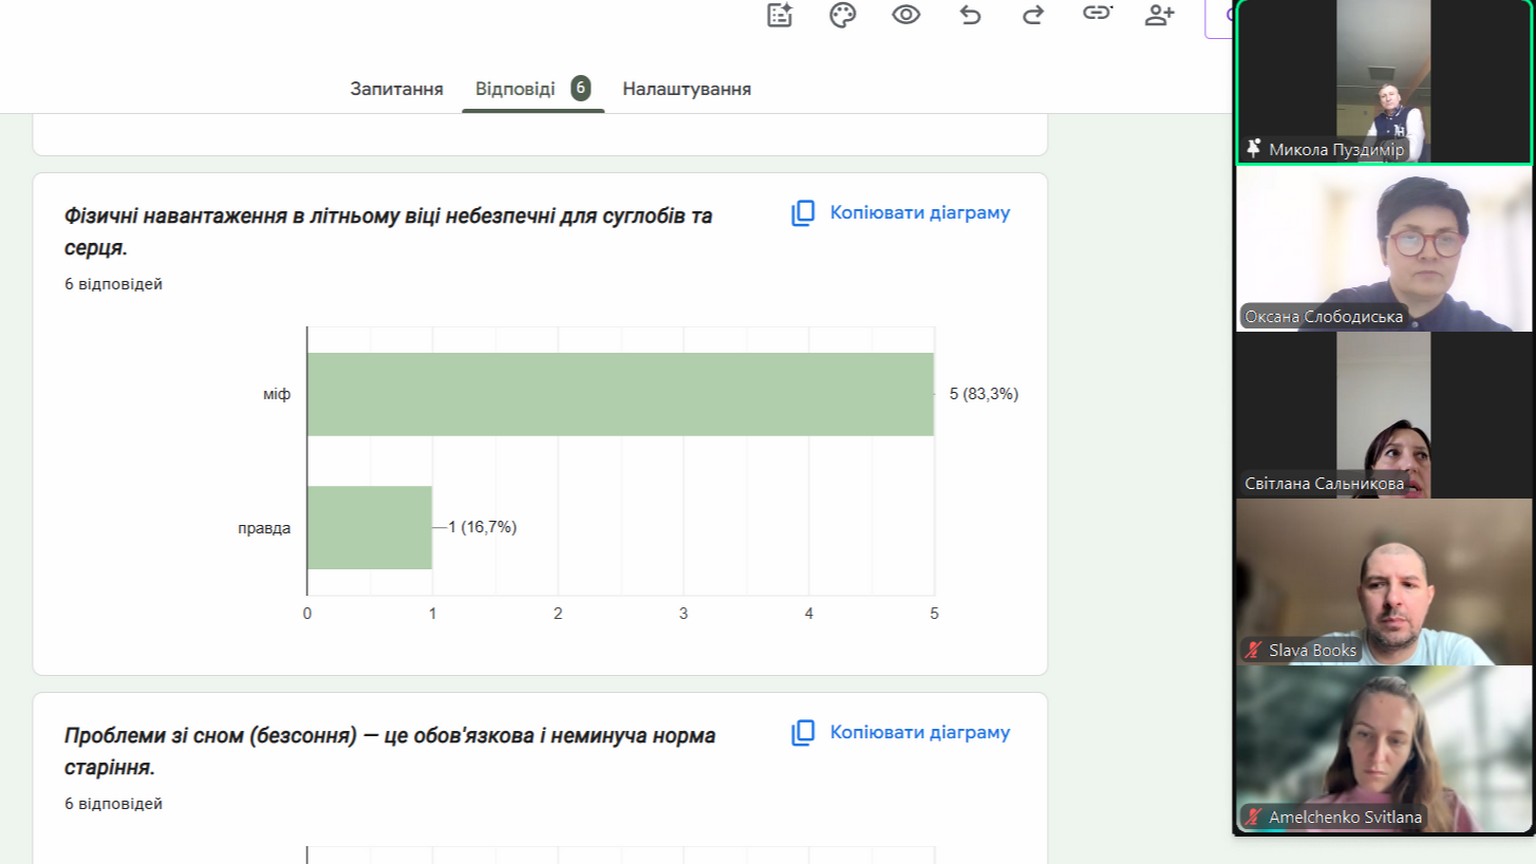Click the muted microphone icon for Slava Books

tap(1253, 650)
